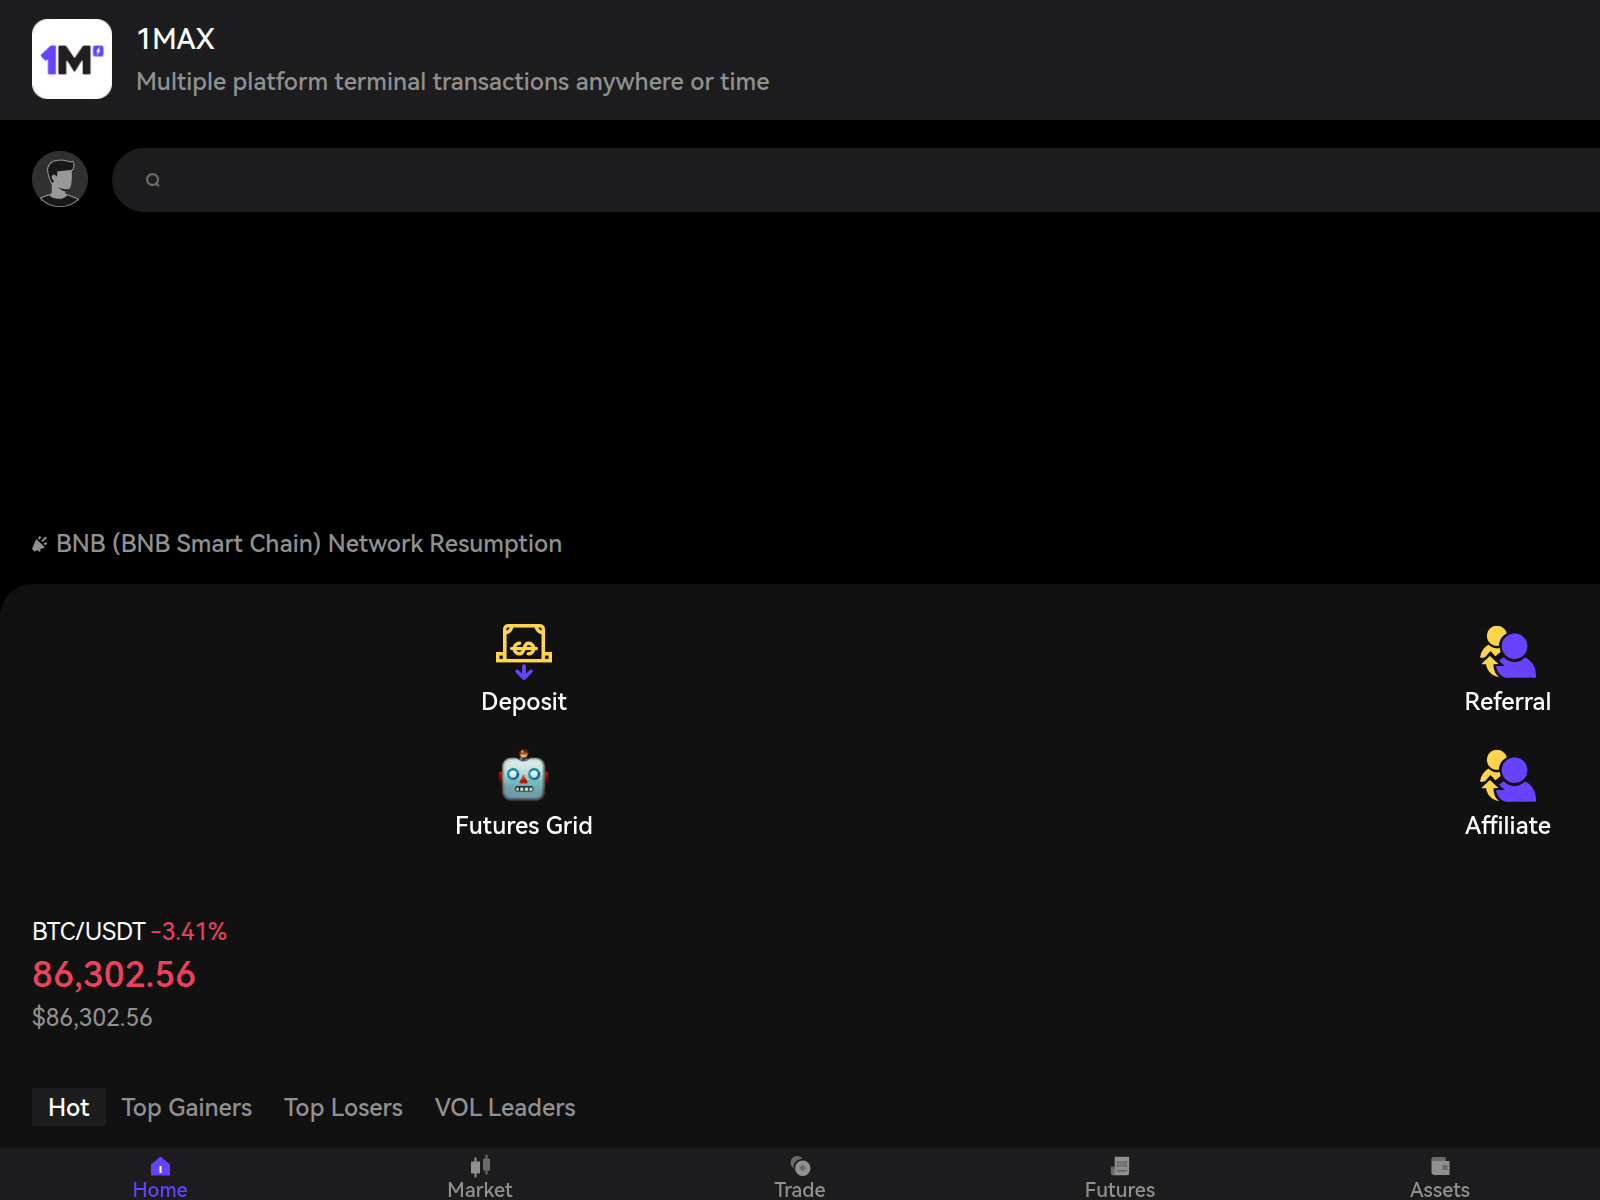The height and width of the screenshot is (1200, 1600).
Task: Open the Trade icon in bottom navigation
Action: pos(799,1165)
